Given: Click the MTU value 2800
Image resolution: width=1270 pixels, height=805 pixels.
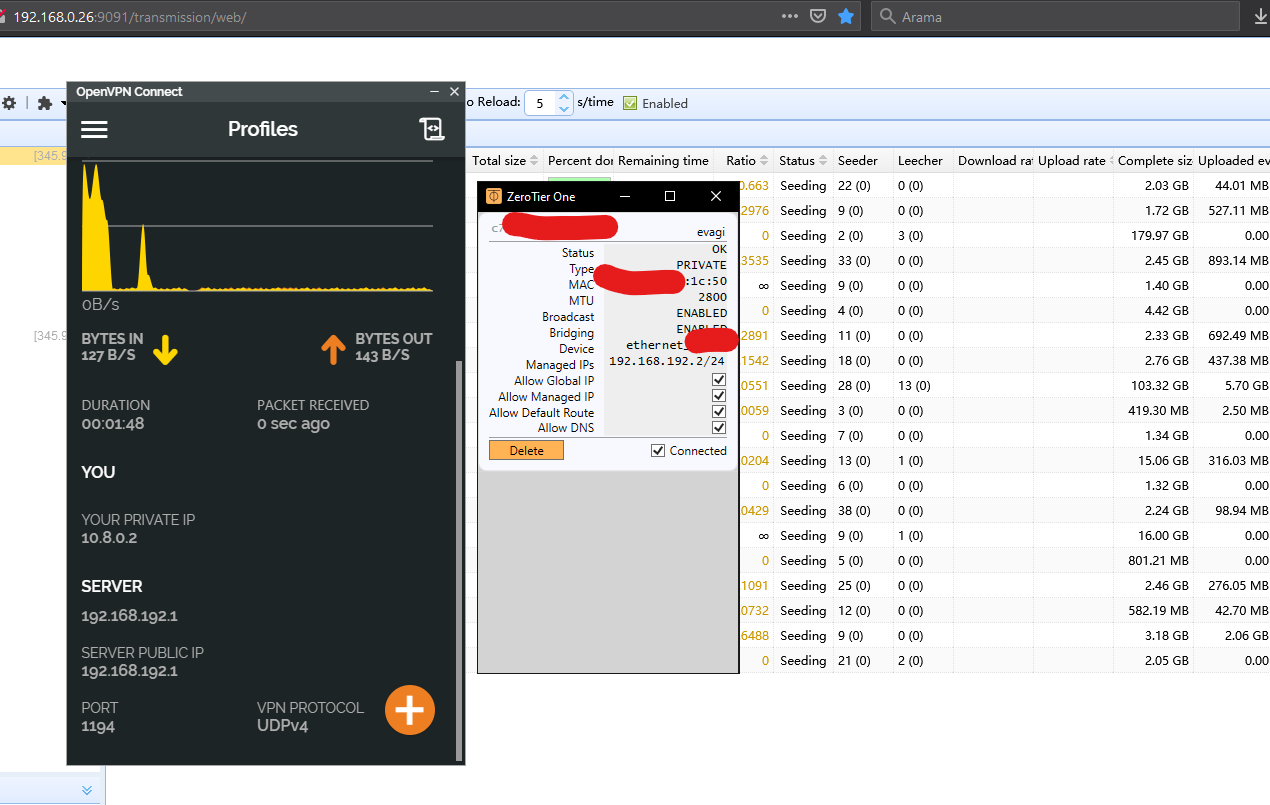Looking at the screenshot, I should point(713,297).
